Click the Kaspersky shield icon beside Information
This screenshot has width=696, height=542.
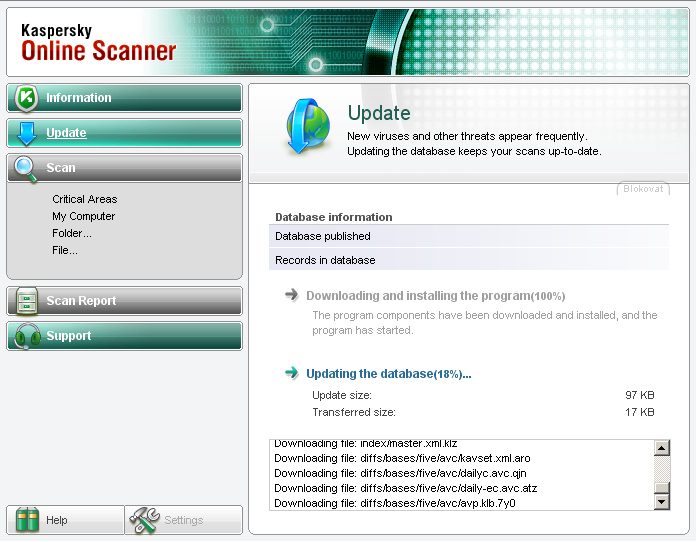pos(26,99)
